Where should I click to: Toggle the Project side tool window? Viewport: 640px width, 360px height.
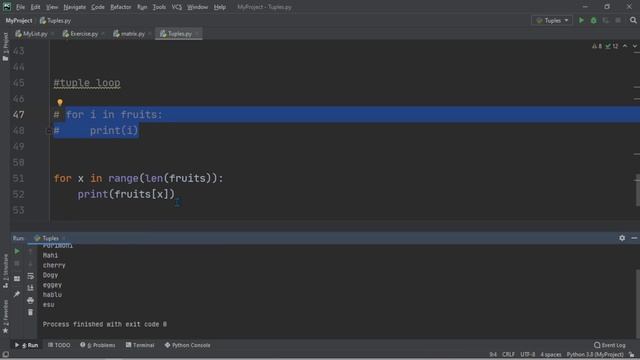coord(5,47)
